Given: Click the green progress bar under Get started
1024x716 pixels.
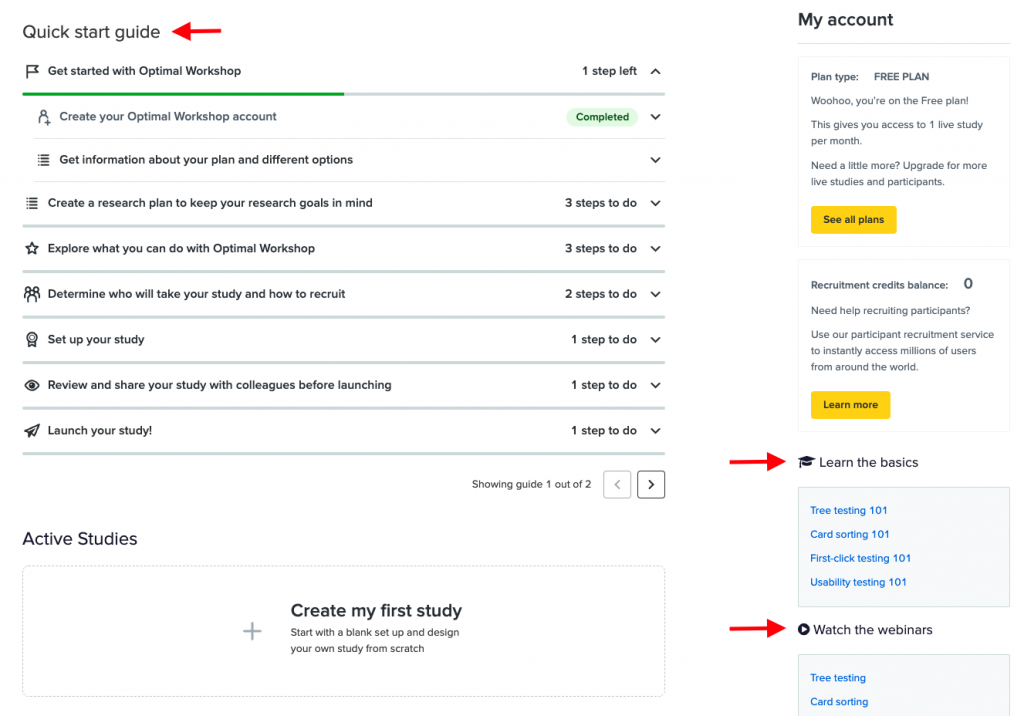Looking at the screenshot, I should click(183, 94).
